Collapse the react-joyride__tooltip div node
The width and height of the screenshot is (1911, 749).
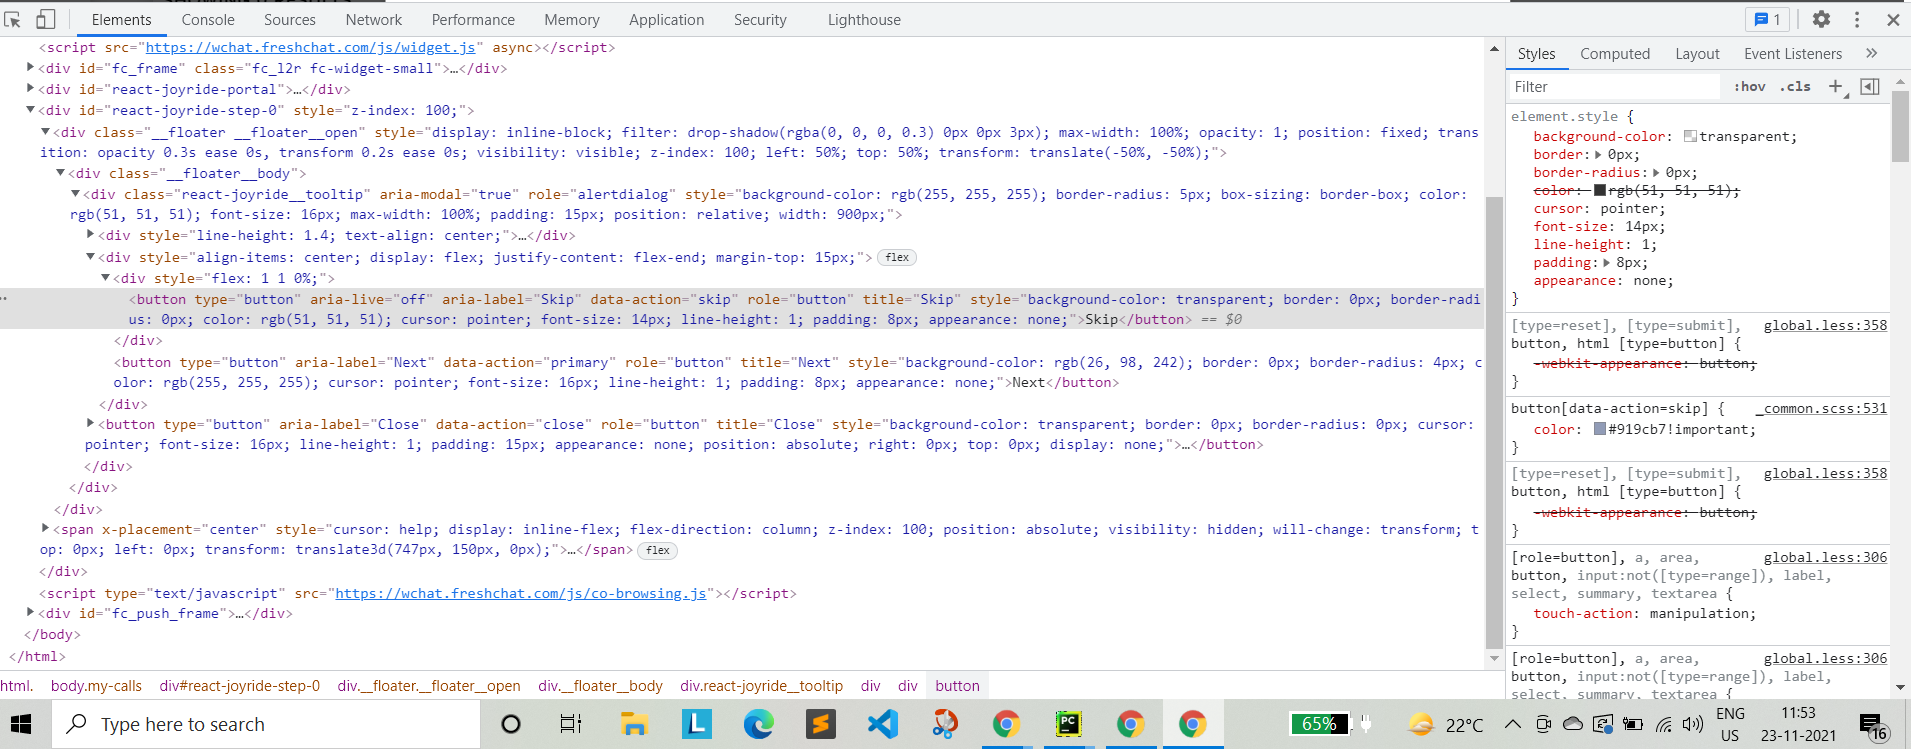click(x=75, y=194)
